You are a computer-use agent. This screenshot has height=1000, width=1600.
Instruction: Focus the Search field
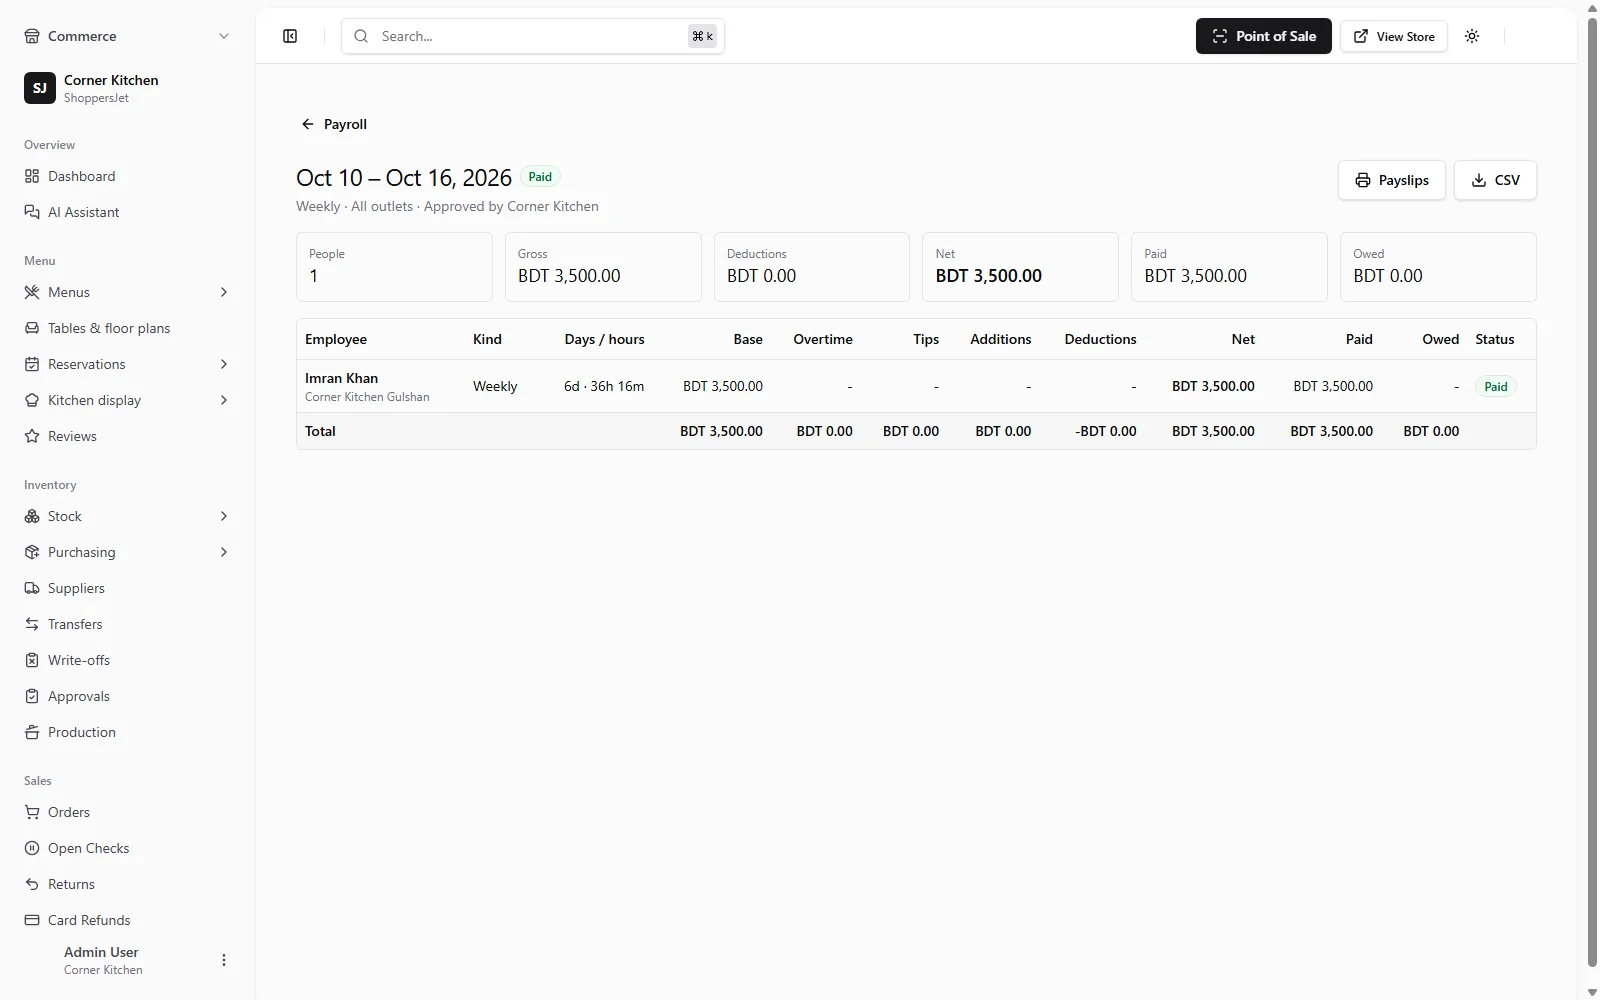[x=533, y=36]
